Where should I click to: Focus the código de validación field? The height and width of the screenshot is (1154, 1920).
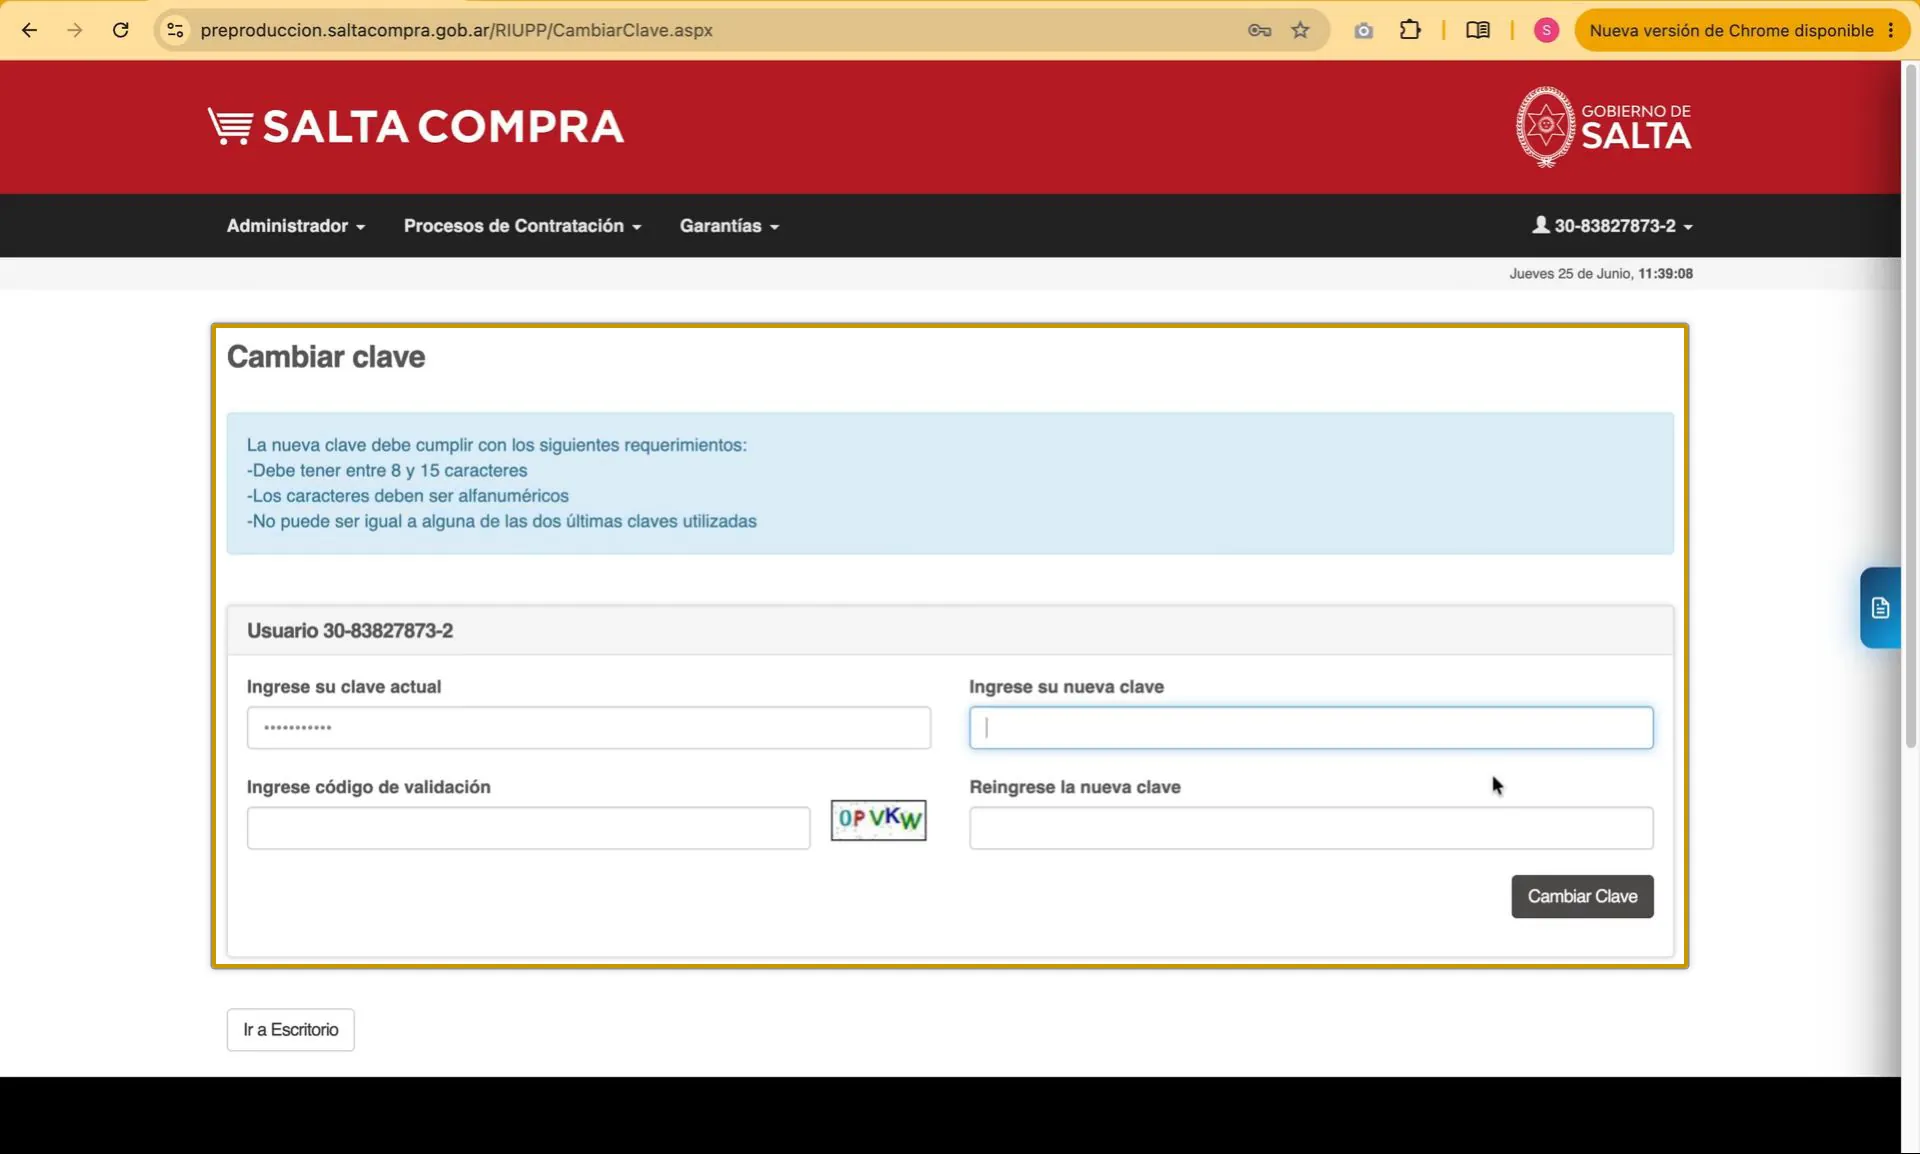click(x=528, y=828)
